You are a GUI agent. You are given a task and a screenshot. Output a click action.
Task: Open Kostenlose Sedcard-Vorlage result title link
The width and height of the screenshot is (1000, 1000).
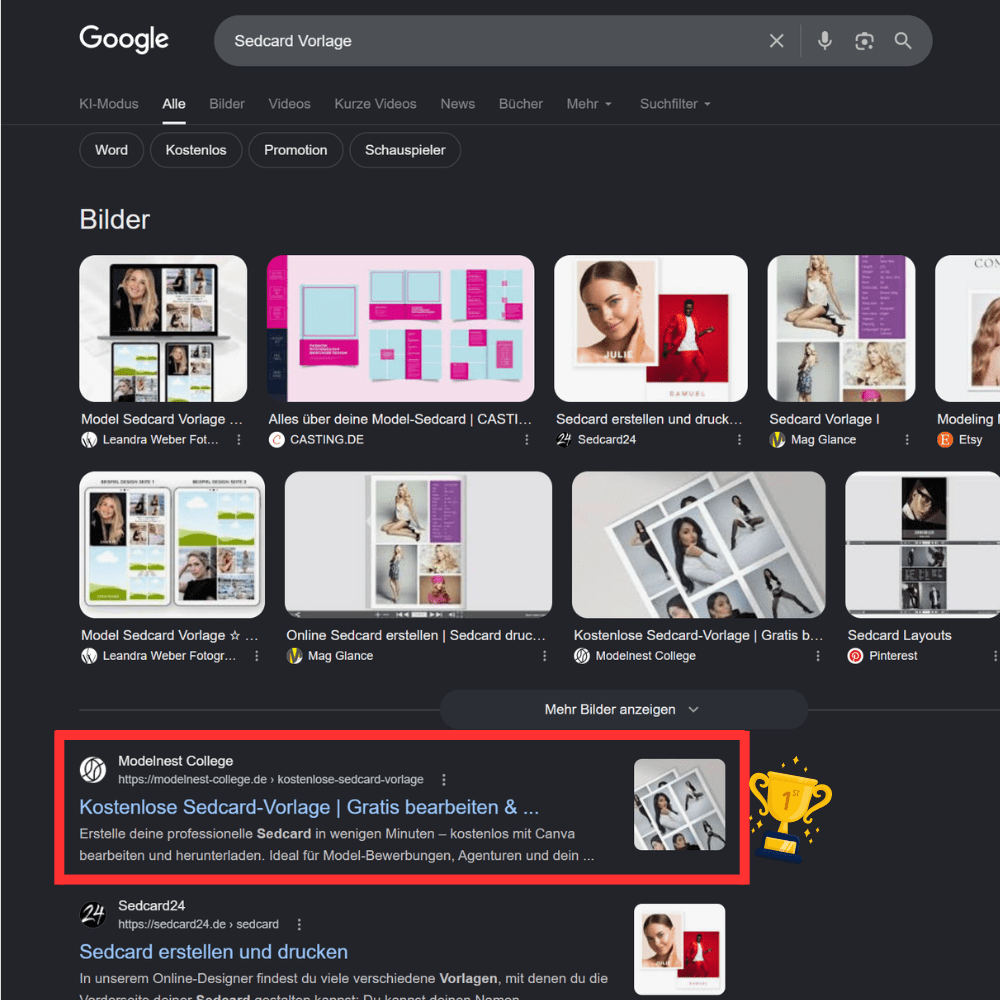tap(309, 807)
